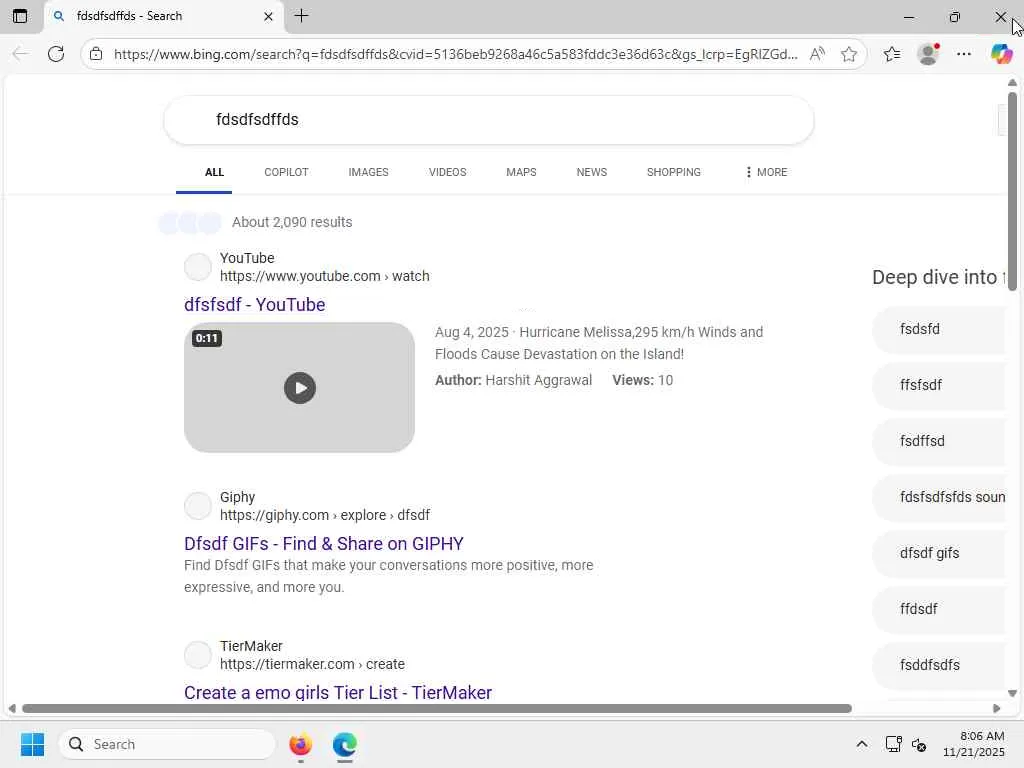Open Edge Settings and more menu
Viewport: 1024px width, 768px height.
[x=964, y=54]
